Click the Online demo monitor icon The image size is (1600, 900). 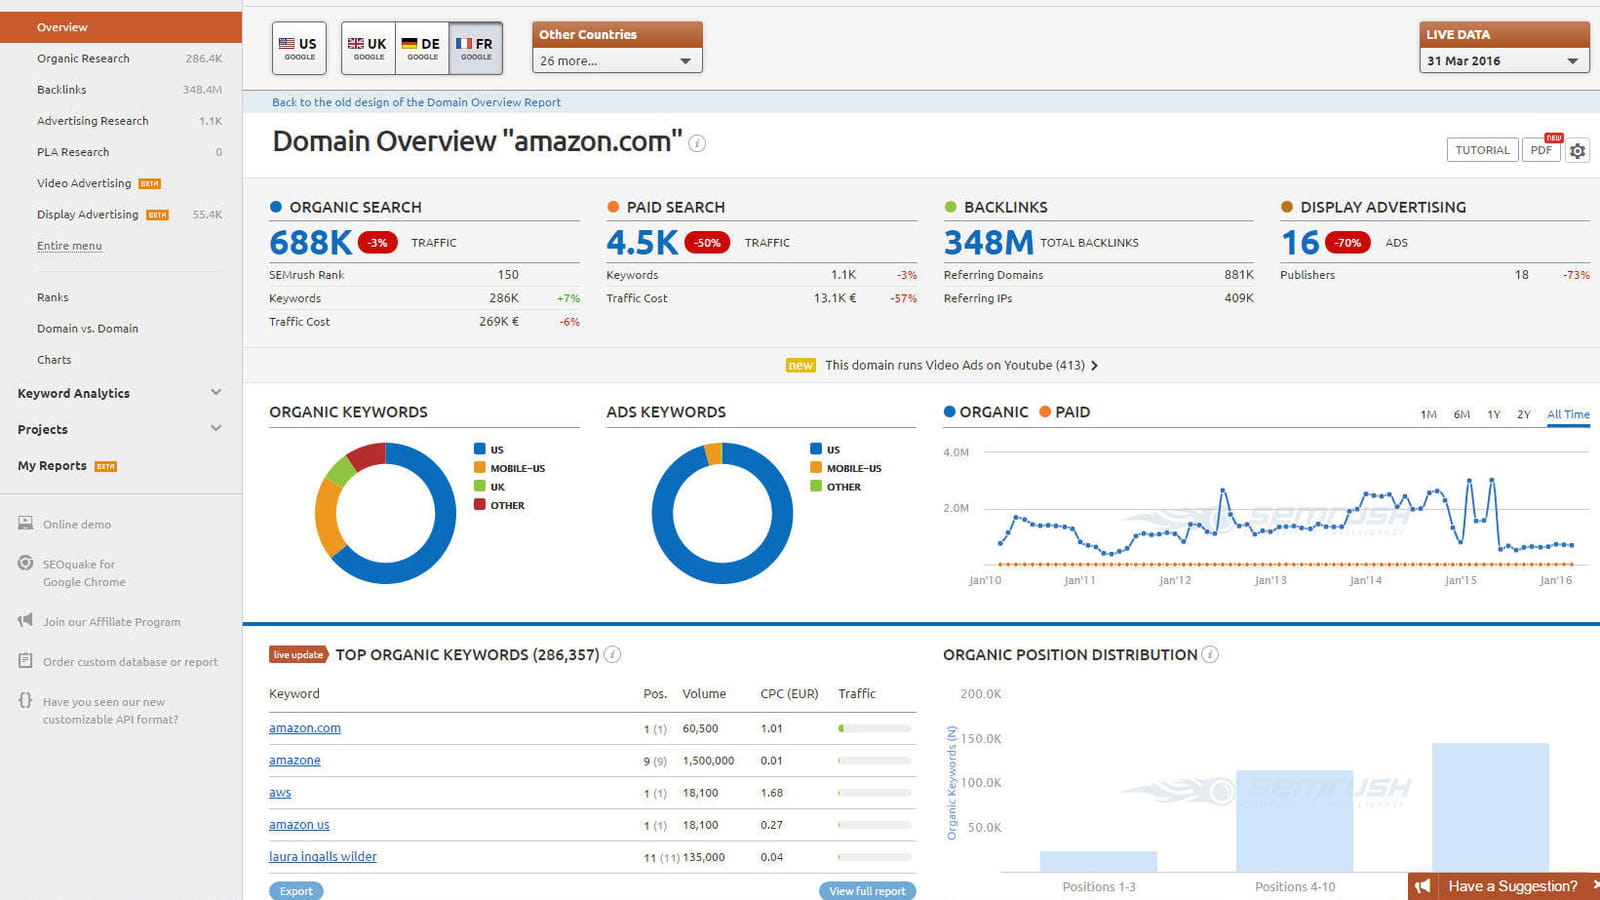point(25,523)
